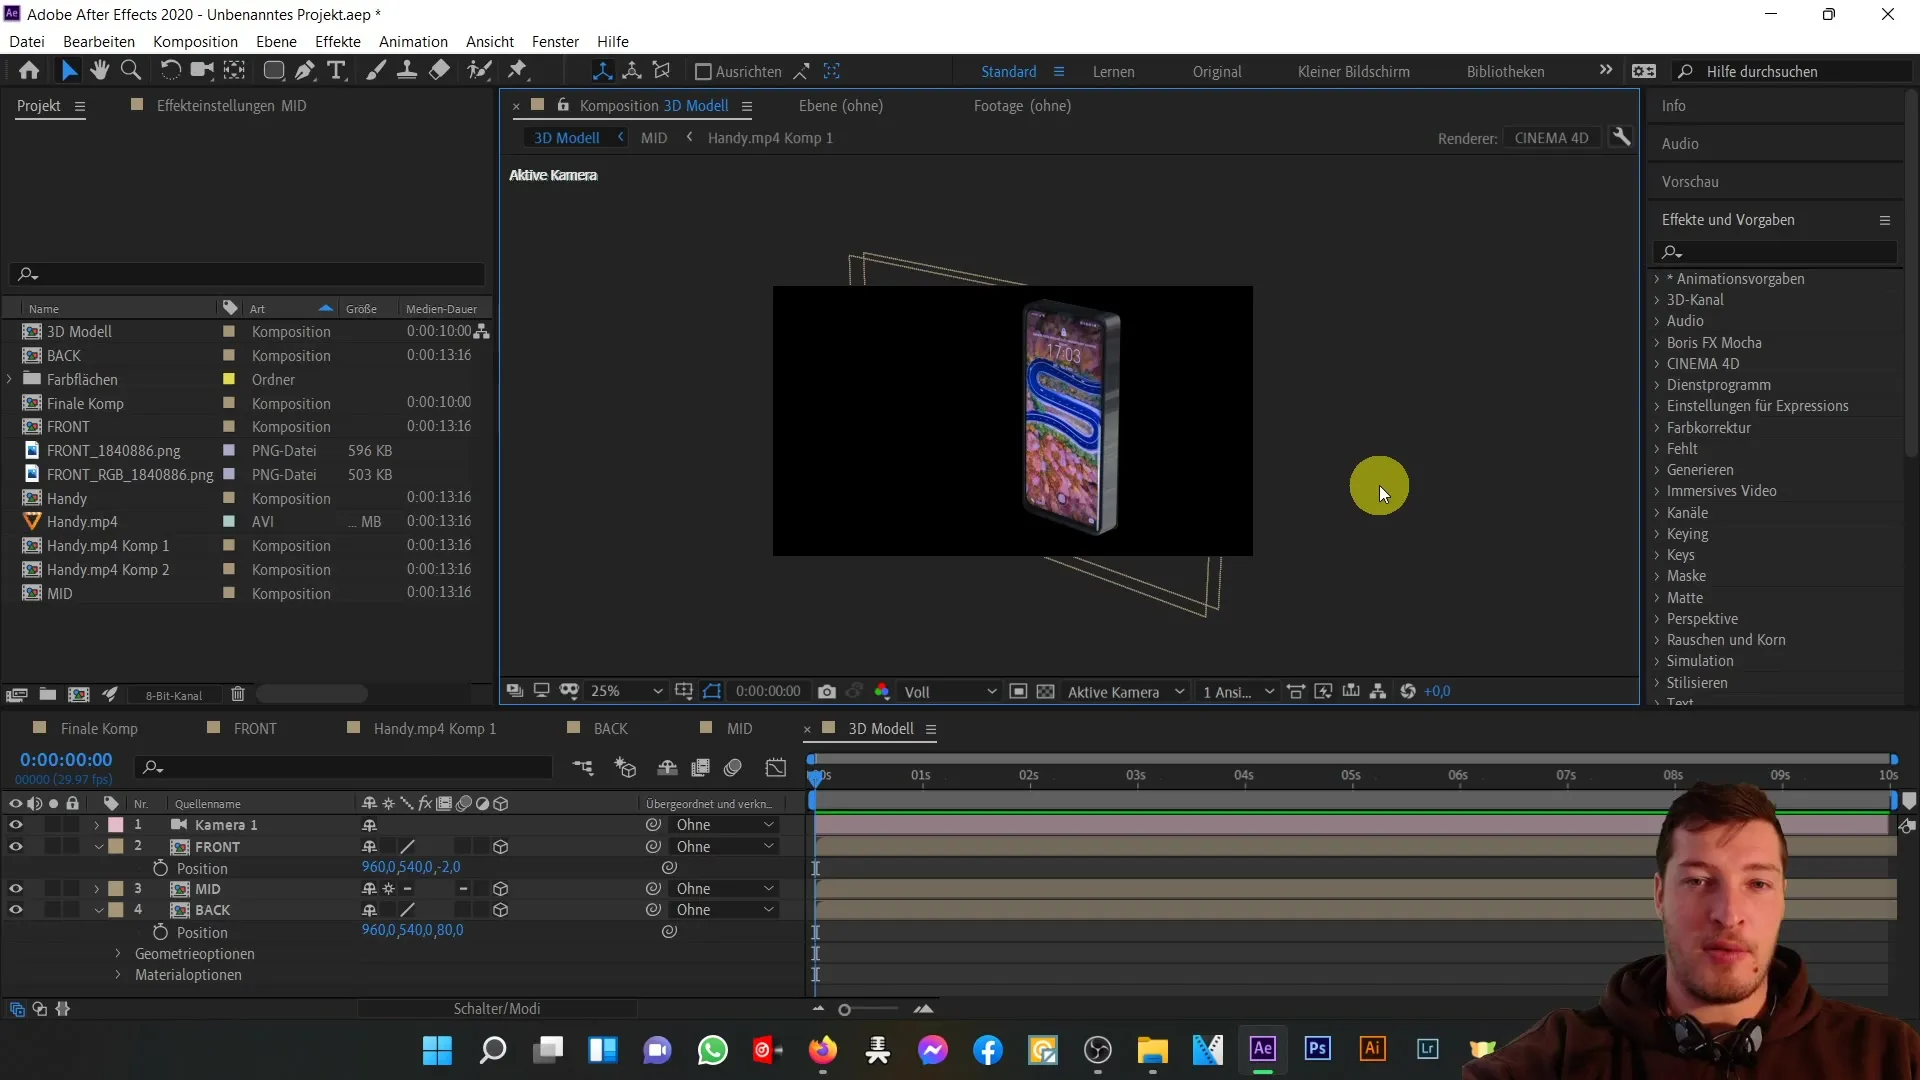This screenshot has width=1920, height=1080.
Task: Switch to the Lernen workspace
Action: [x=1113, y=72]
